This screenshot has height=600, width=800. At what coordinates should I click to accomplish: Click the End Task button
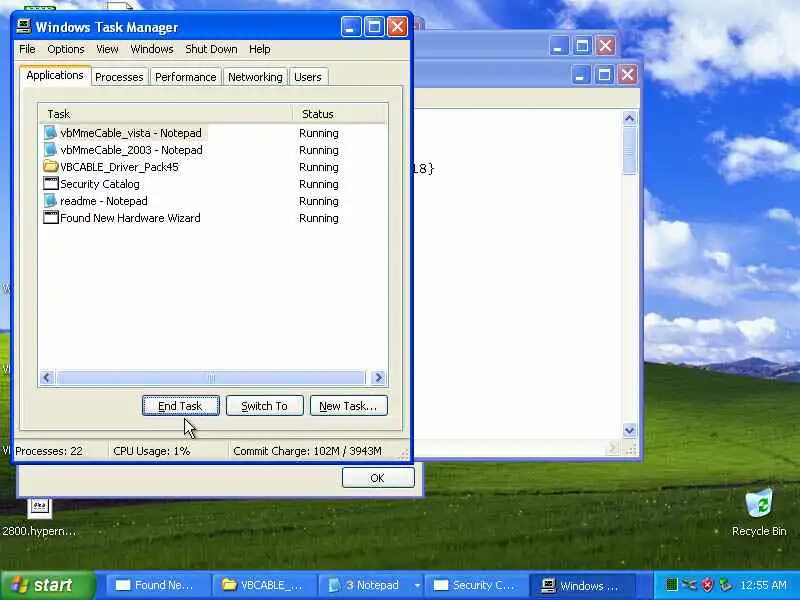click(x=181, y=406)
